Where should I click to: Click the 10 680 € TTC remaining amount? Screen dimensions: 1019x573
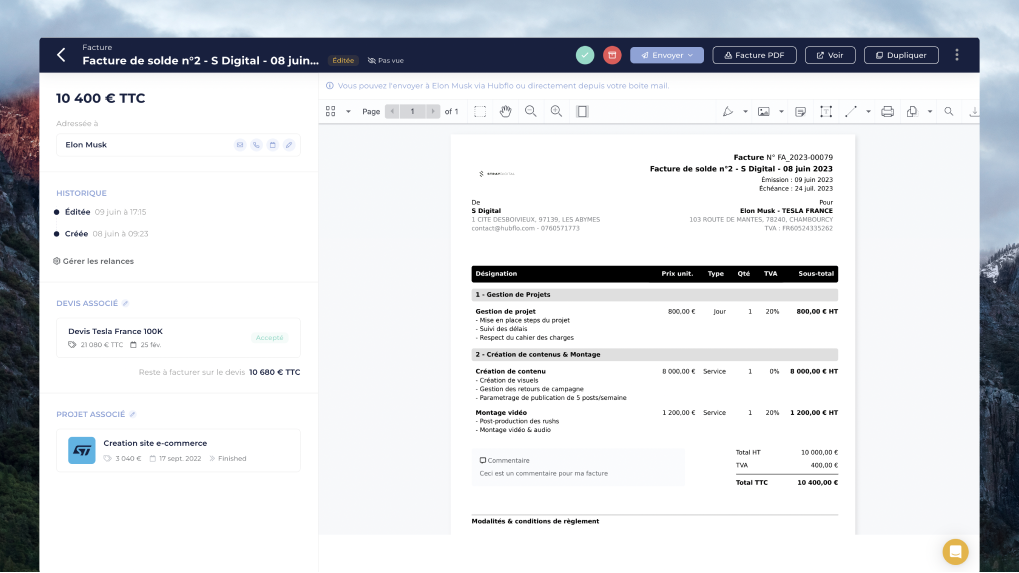[x=274, y=372]
